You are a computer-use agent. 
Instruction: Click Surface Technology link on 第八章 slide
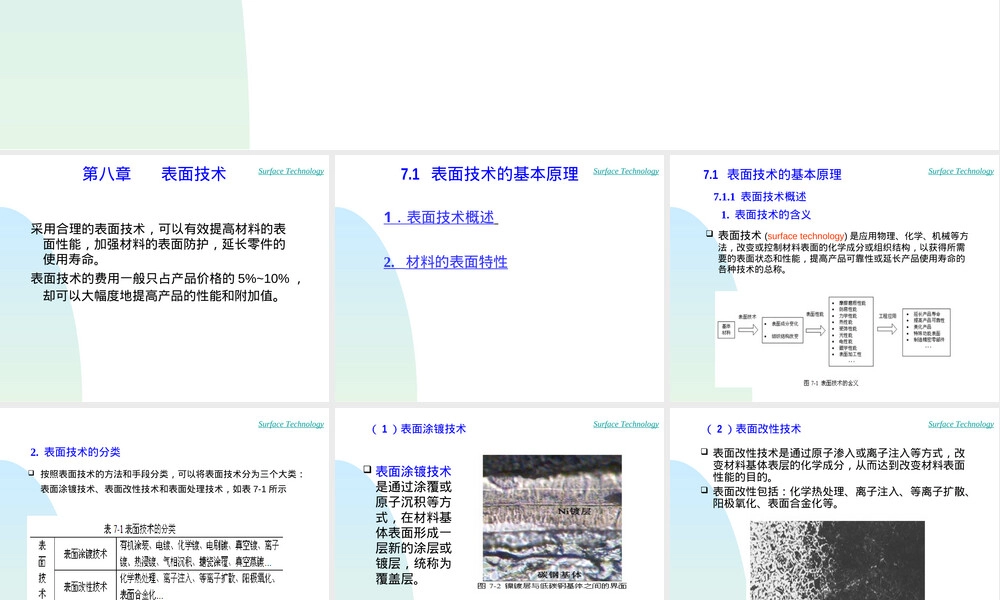click(291, 171)
